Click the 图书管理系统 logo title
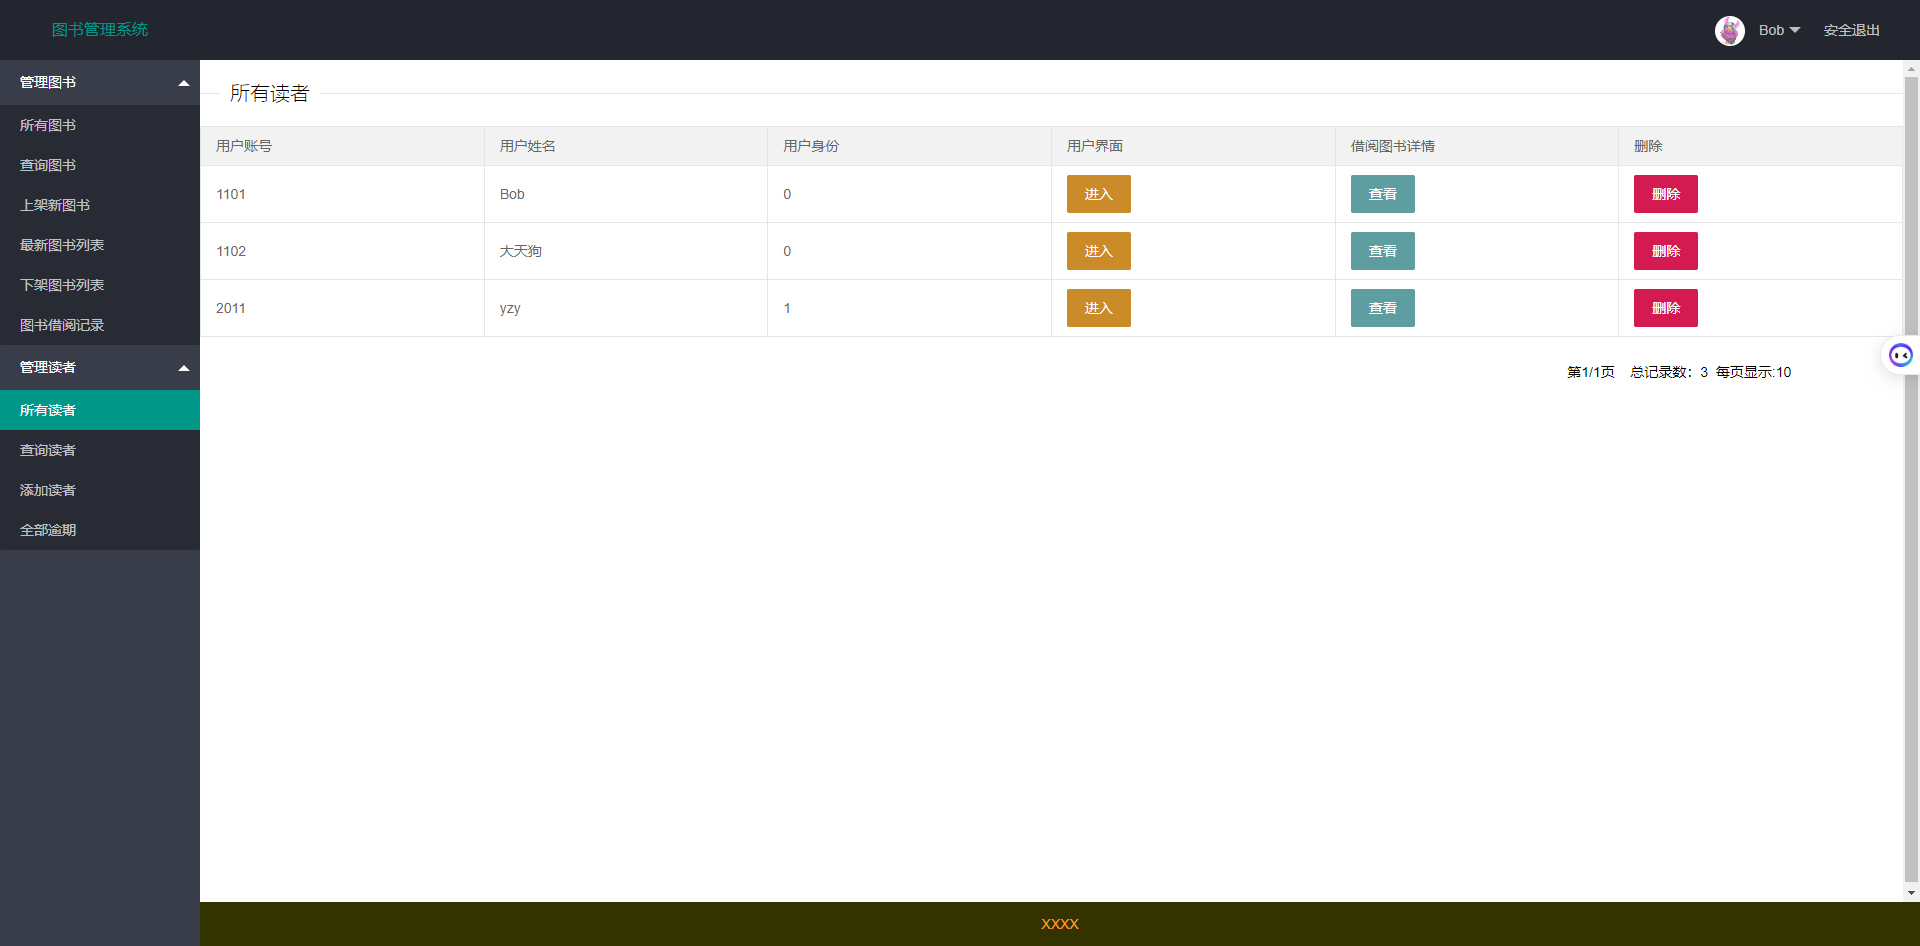Image resolution: width=1920 pixels, height=946 pixels. (100, 30)
